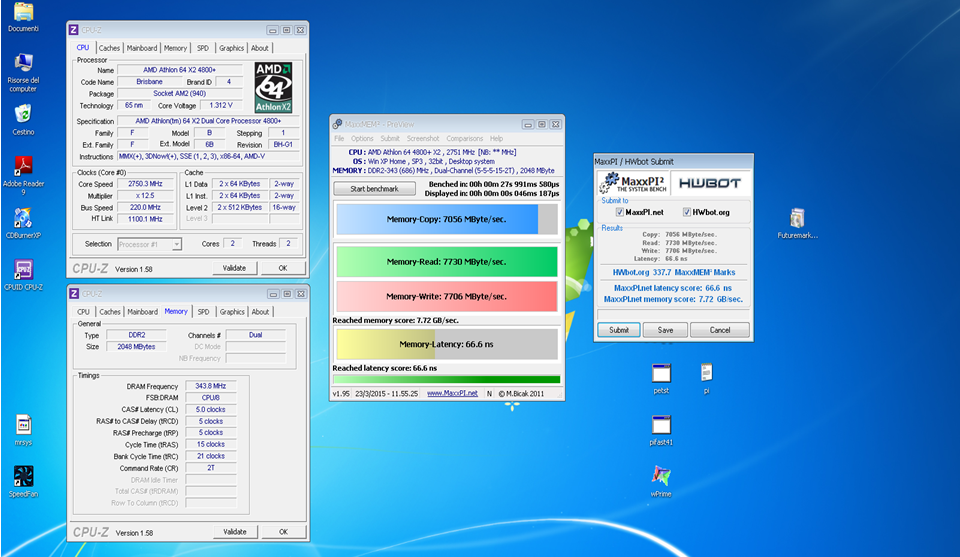The width and height of the screenshot is (960, 557).
Task: Launch CPUID CPU-Z desktop icon
Action: [x=23, y=274]
